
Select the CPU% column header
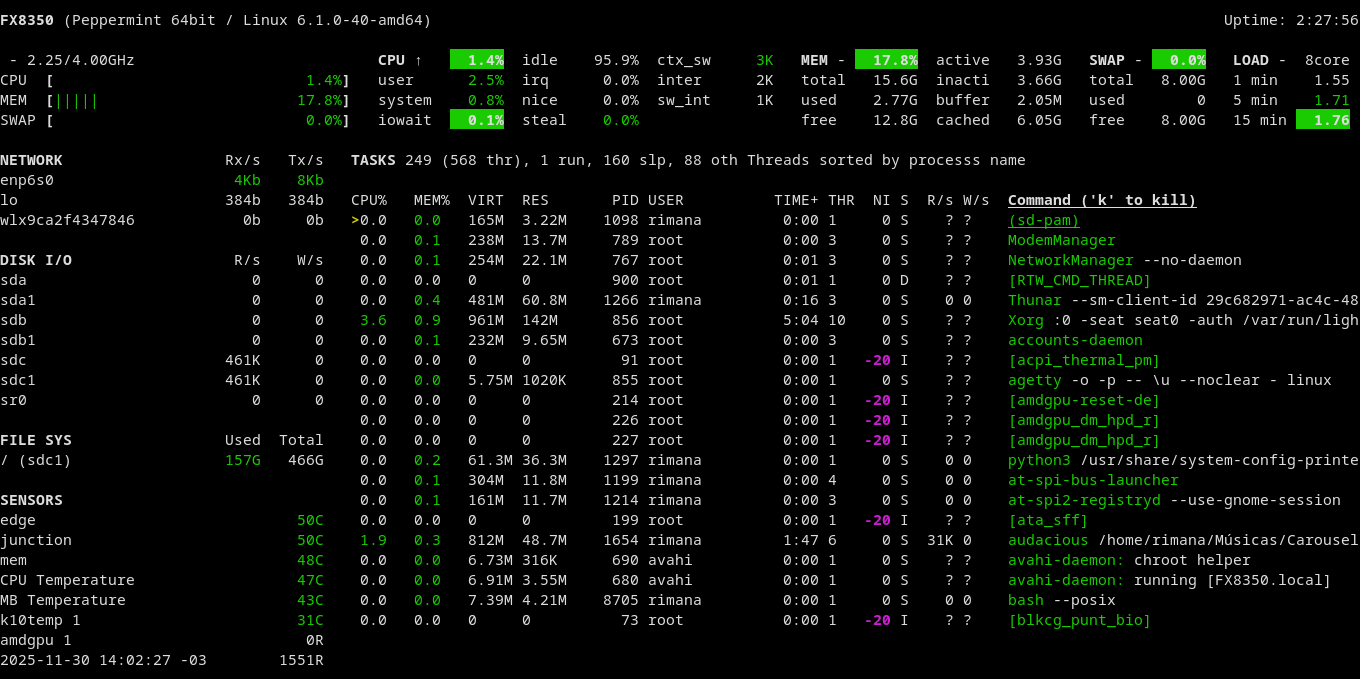point(368,200)
